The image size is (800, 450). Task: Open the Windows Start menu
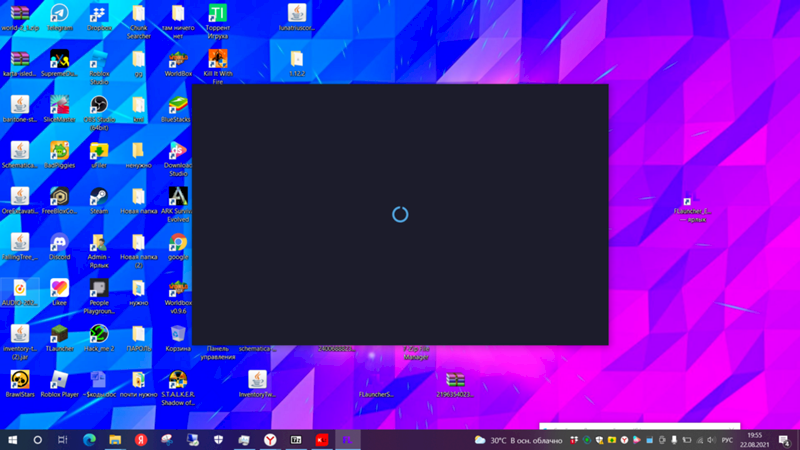(x=13, y=440)
